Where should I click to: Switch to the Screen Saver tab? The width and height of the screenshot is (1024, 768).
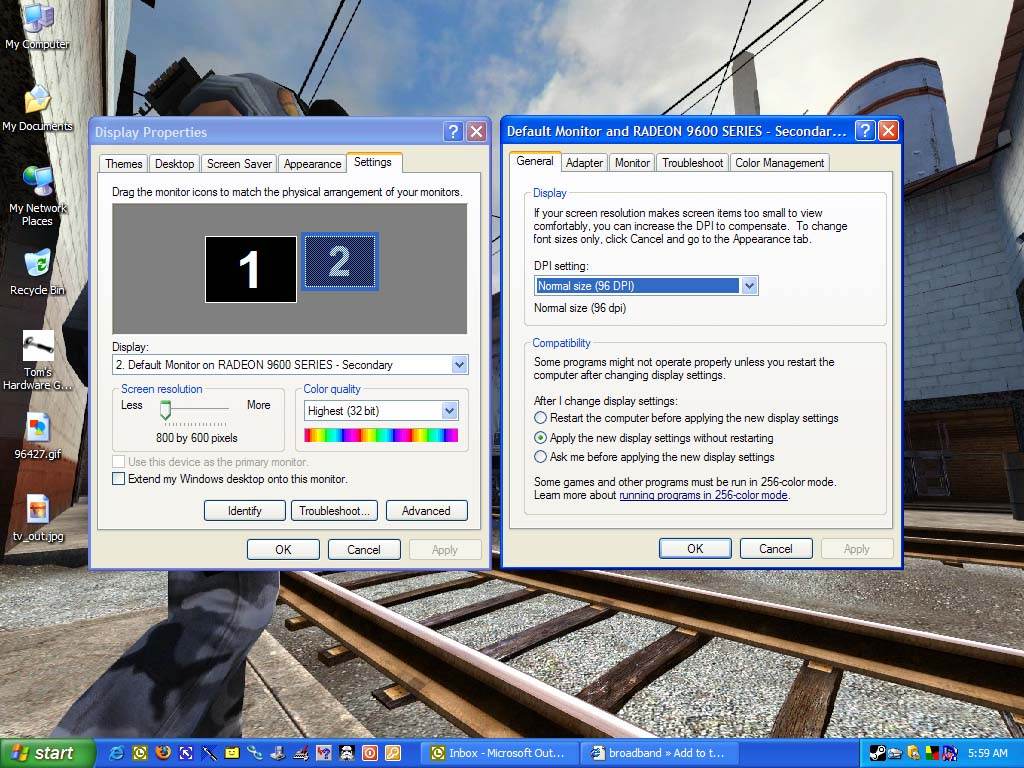(x=239, y=163)
